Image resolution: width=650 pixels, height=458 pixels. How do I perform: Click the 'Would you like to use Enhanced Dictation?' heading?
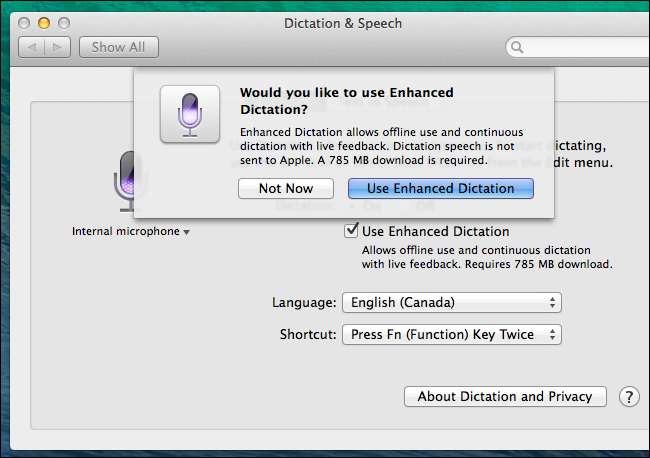point(347,101)
